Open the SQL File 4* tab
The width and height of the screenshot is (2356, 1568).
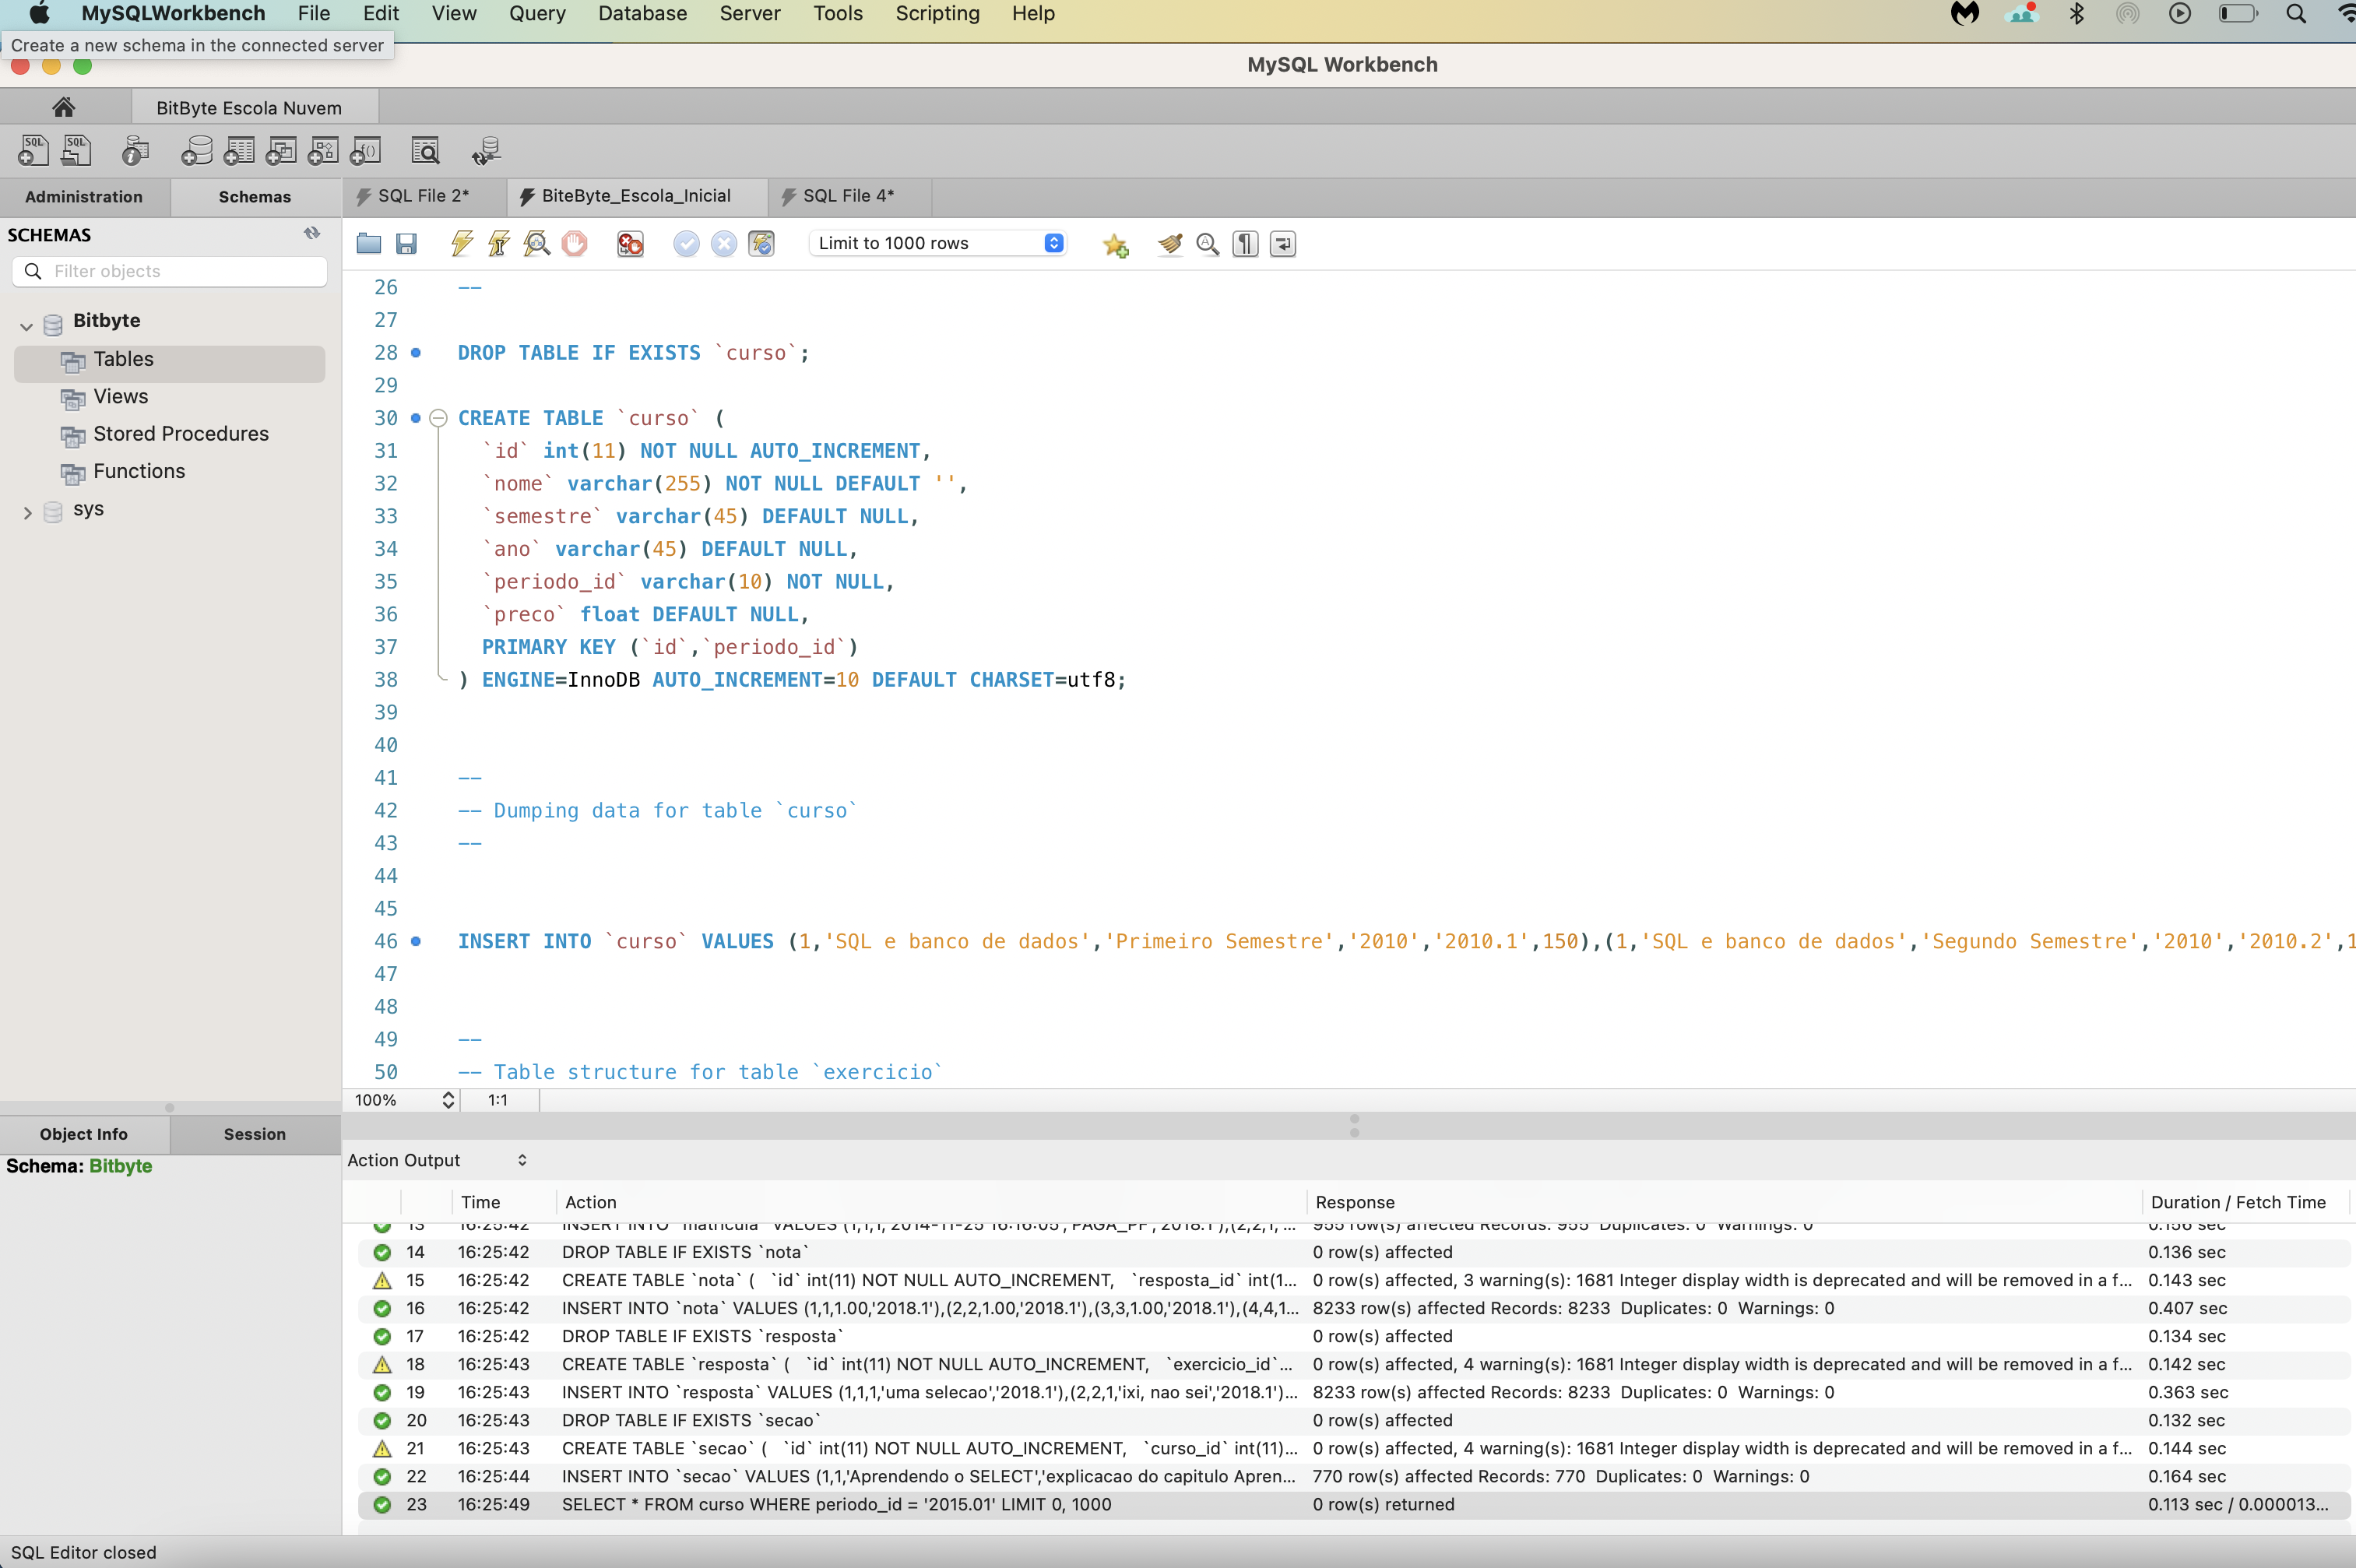click(x=849, y=196)
